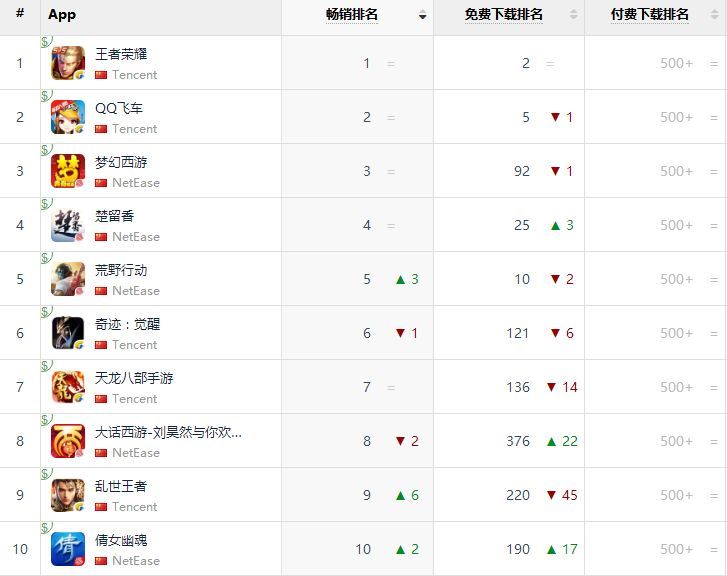Click NetEase publisher under 楚留香
This screenshot has width=727, height=576.
135,237
